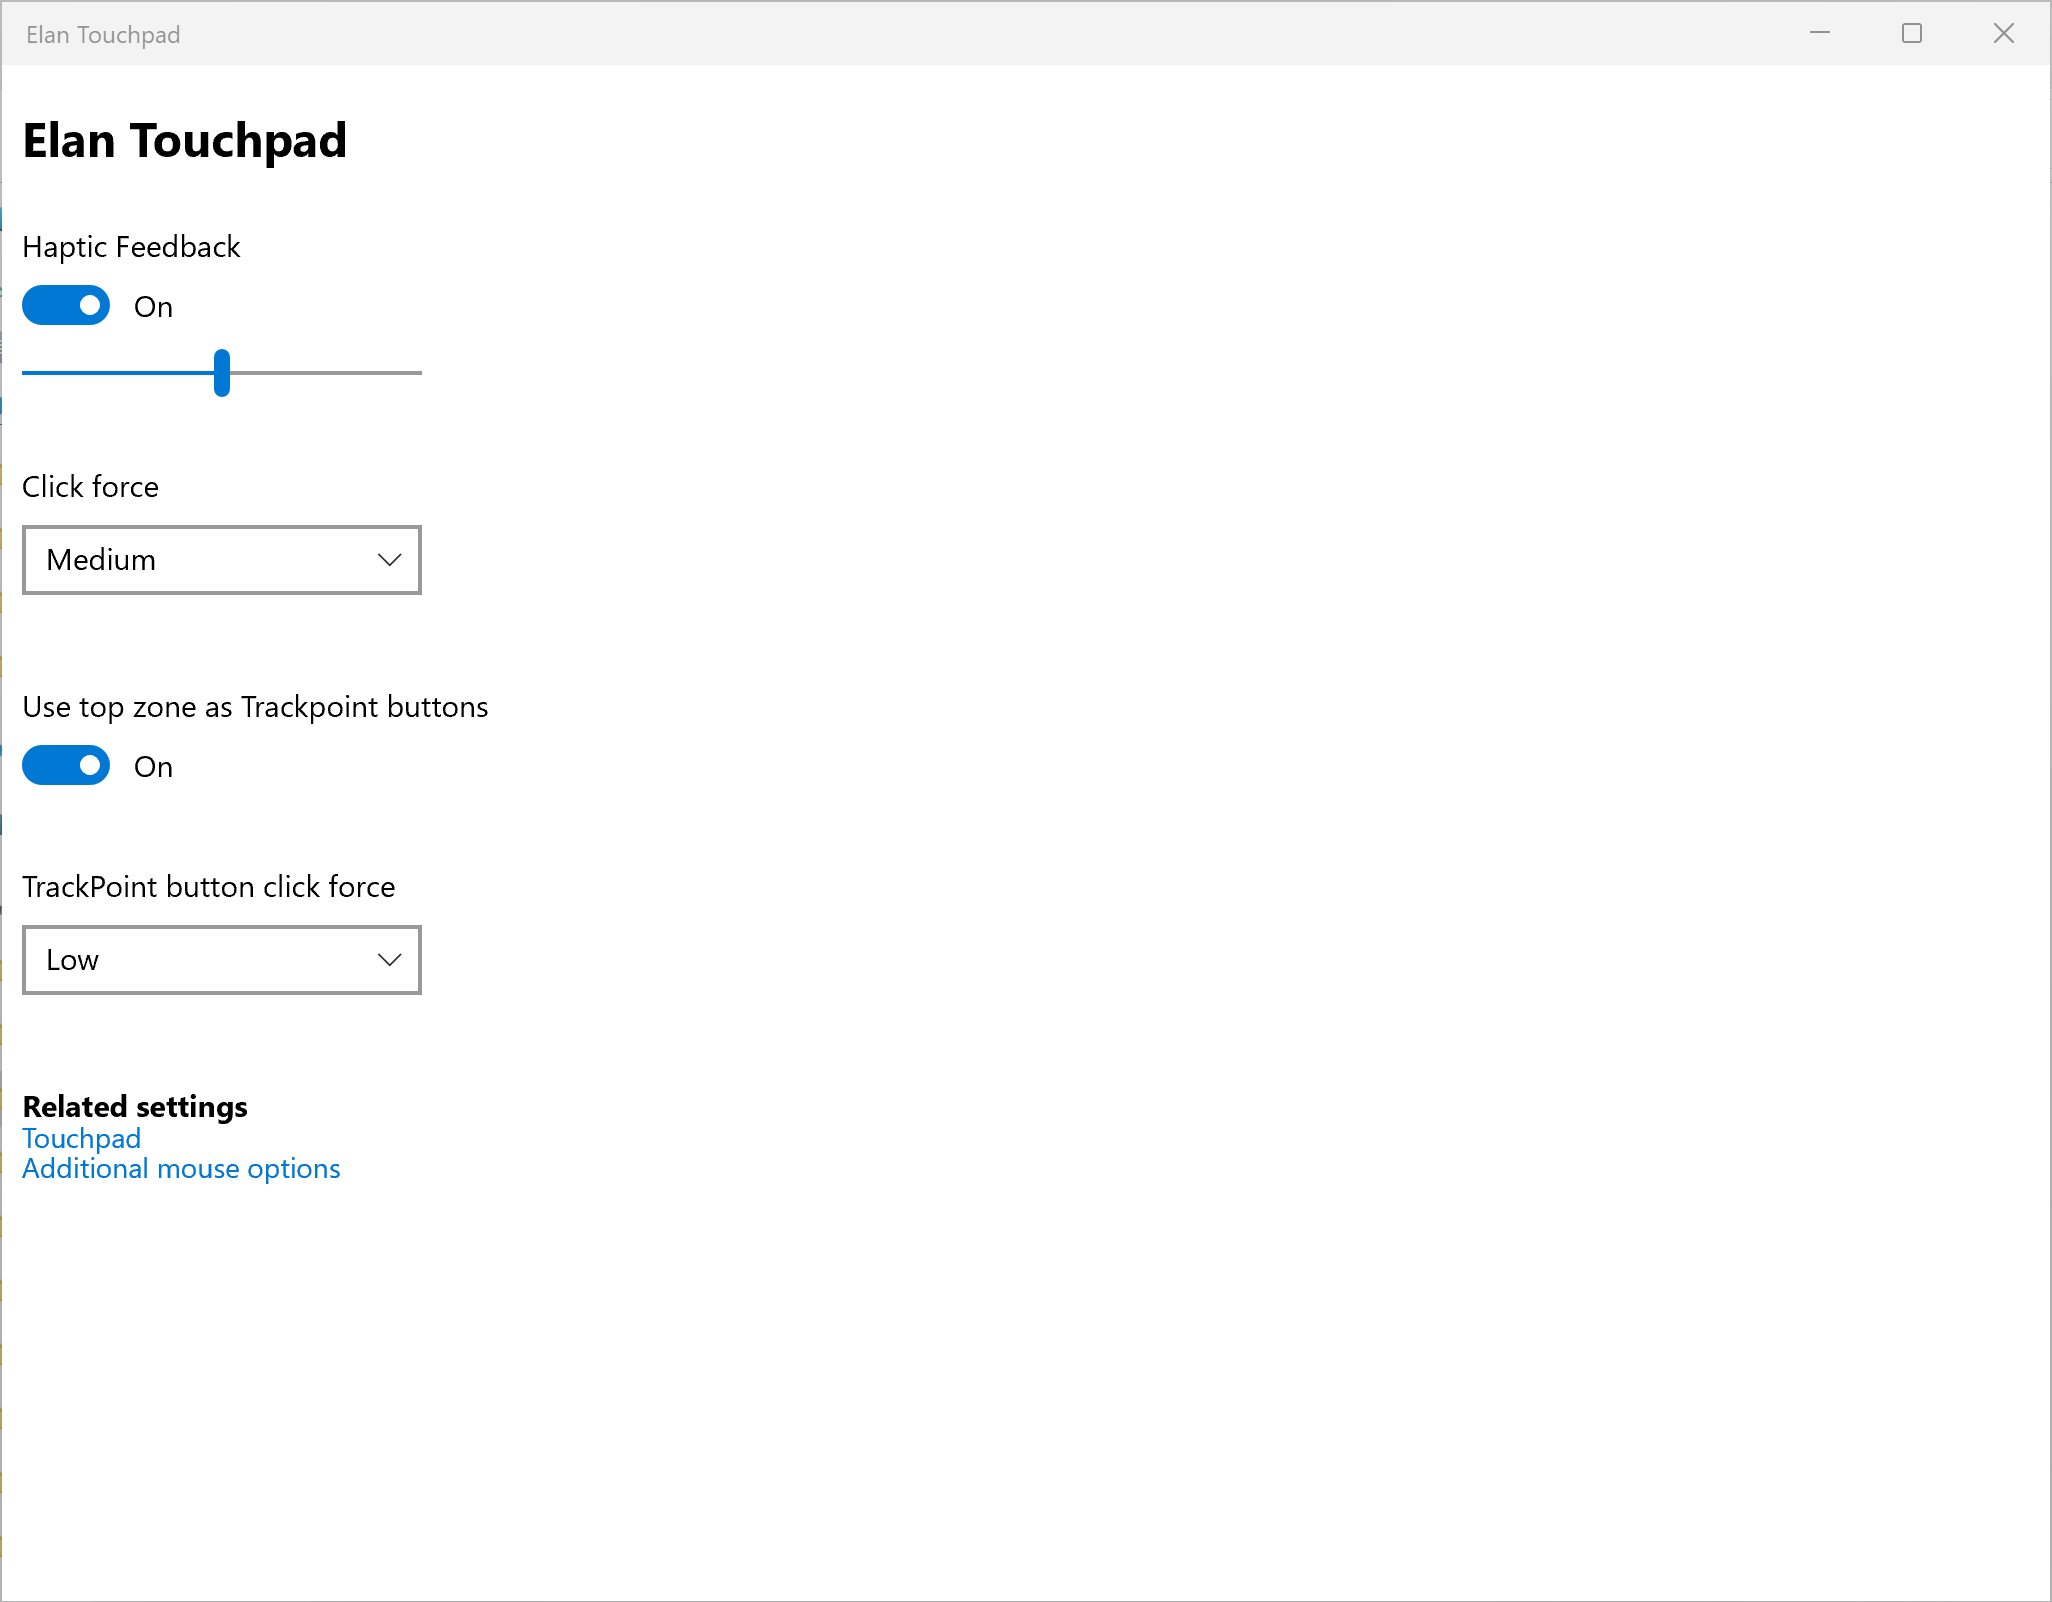Open Additional mouse options link
This screenshot has width=2052, height=1602.
pos(181,1169)
